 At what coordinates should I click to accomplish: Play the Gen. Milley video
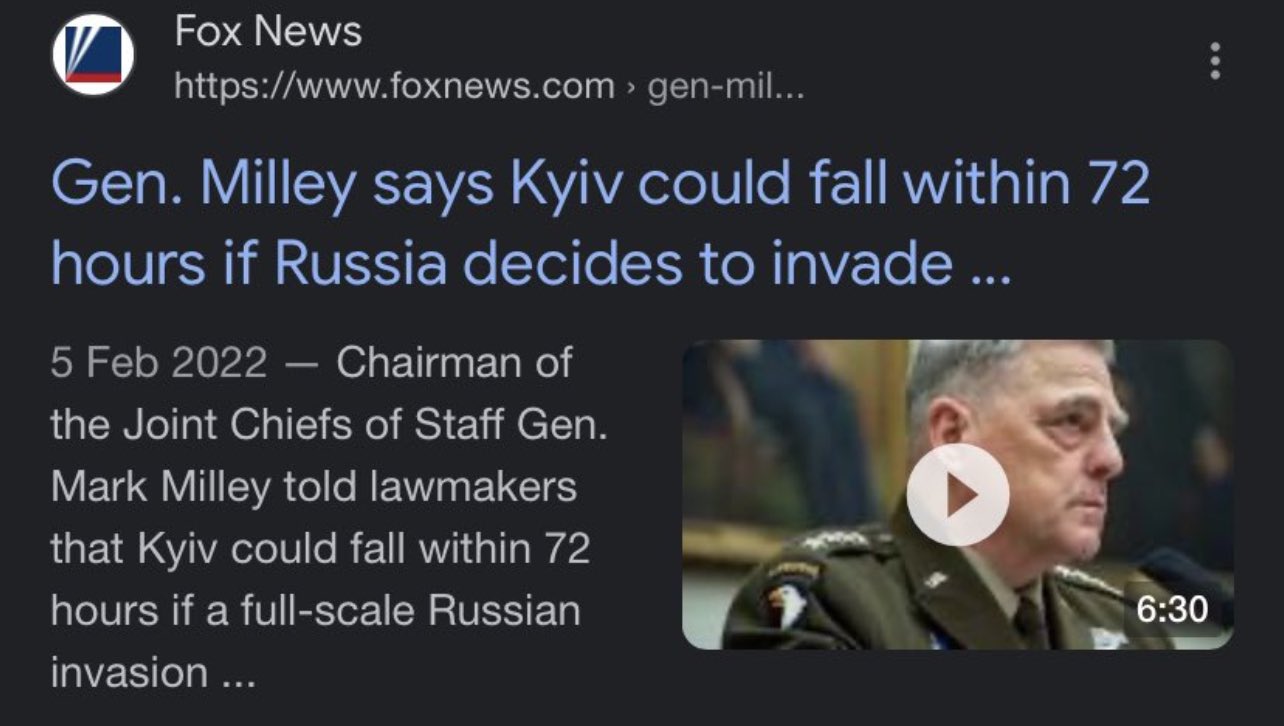(957, 495)
